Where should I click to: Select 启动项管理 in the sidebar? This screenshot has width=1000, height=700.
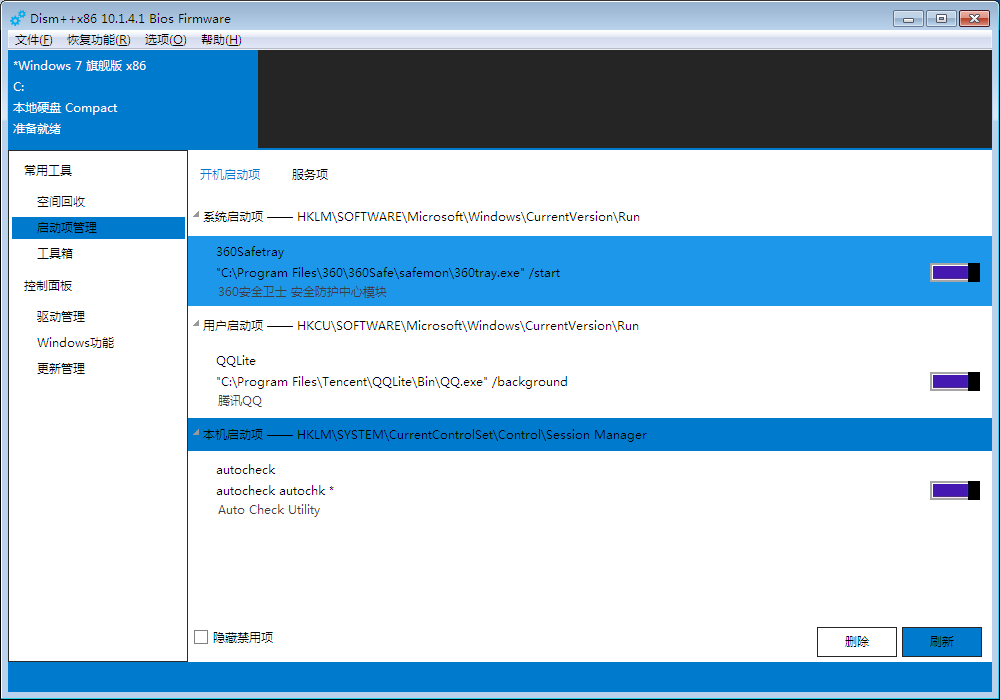pos(98,228)
